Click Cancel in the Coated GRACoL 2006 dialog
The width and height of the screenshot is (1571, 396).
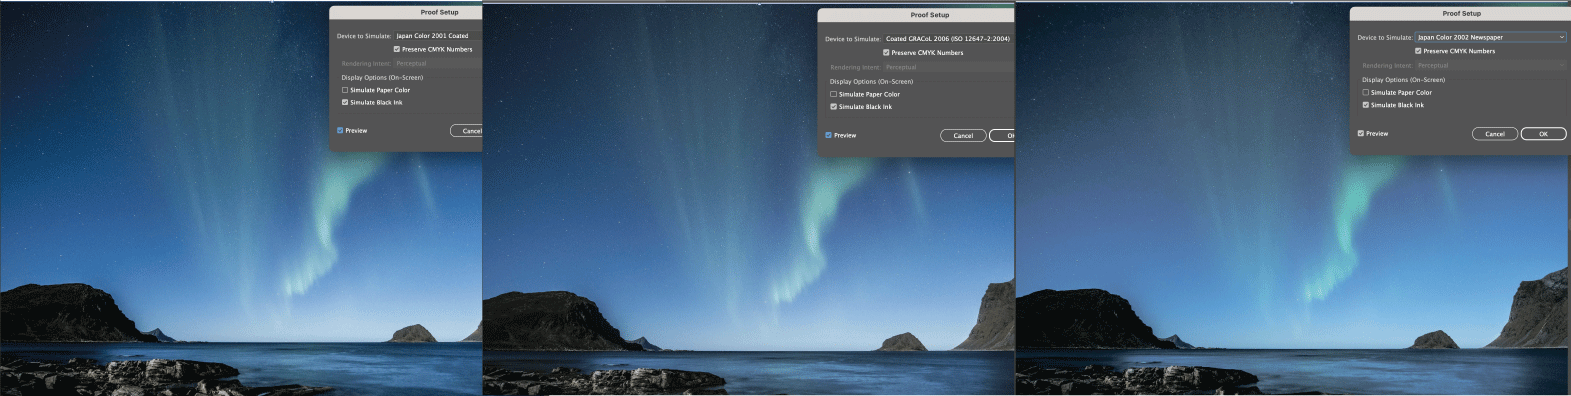click(x=963, y=136)
